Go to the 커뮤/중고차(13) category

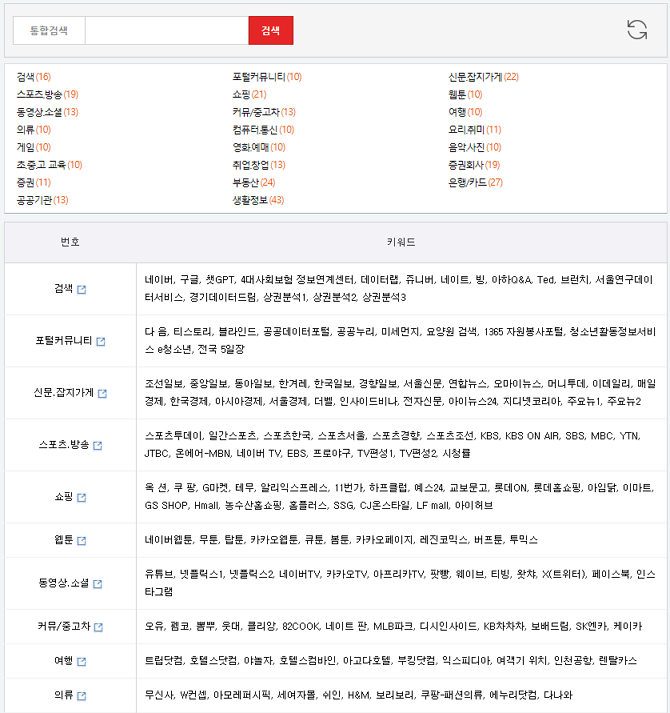point(264,112)
